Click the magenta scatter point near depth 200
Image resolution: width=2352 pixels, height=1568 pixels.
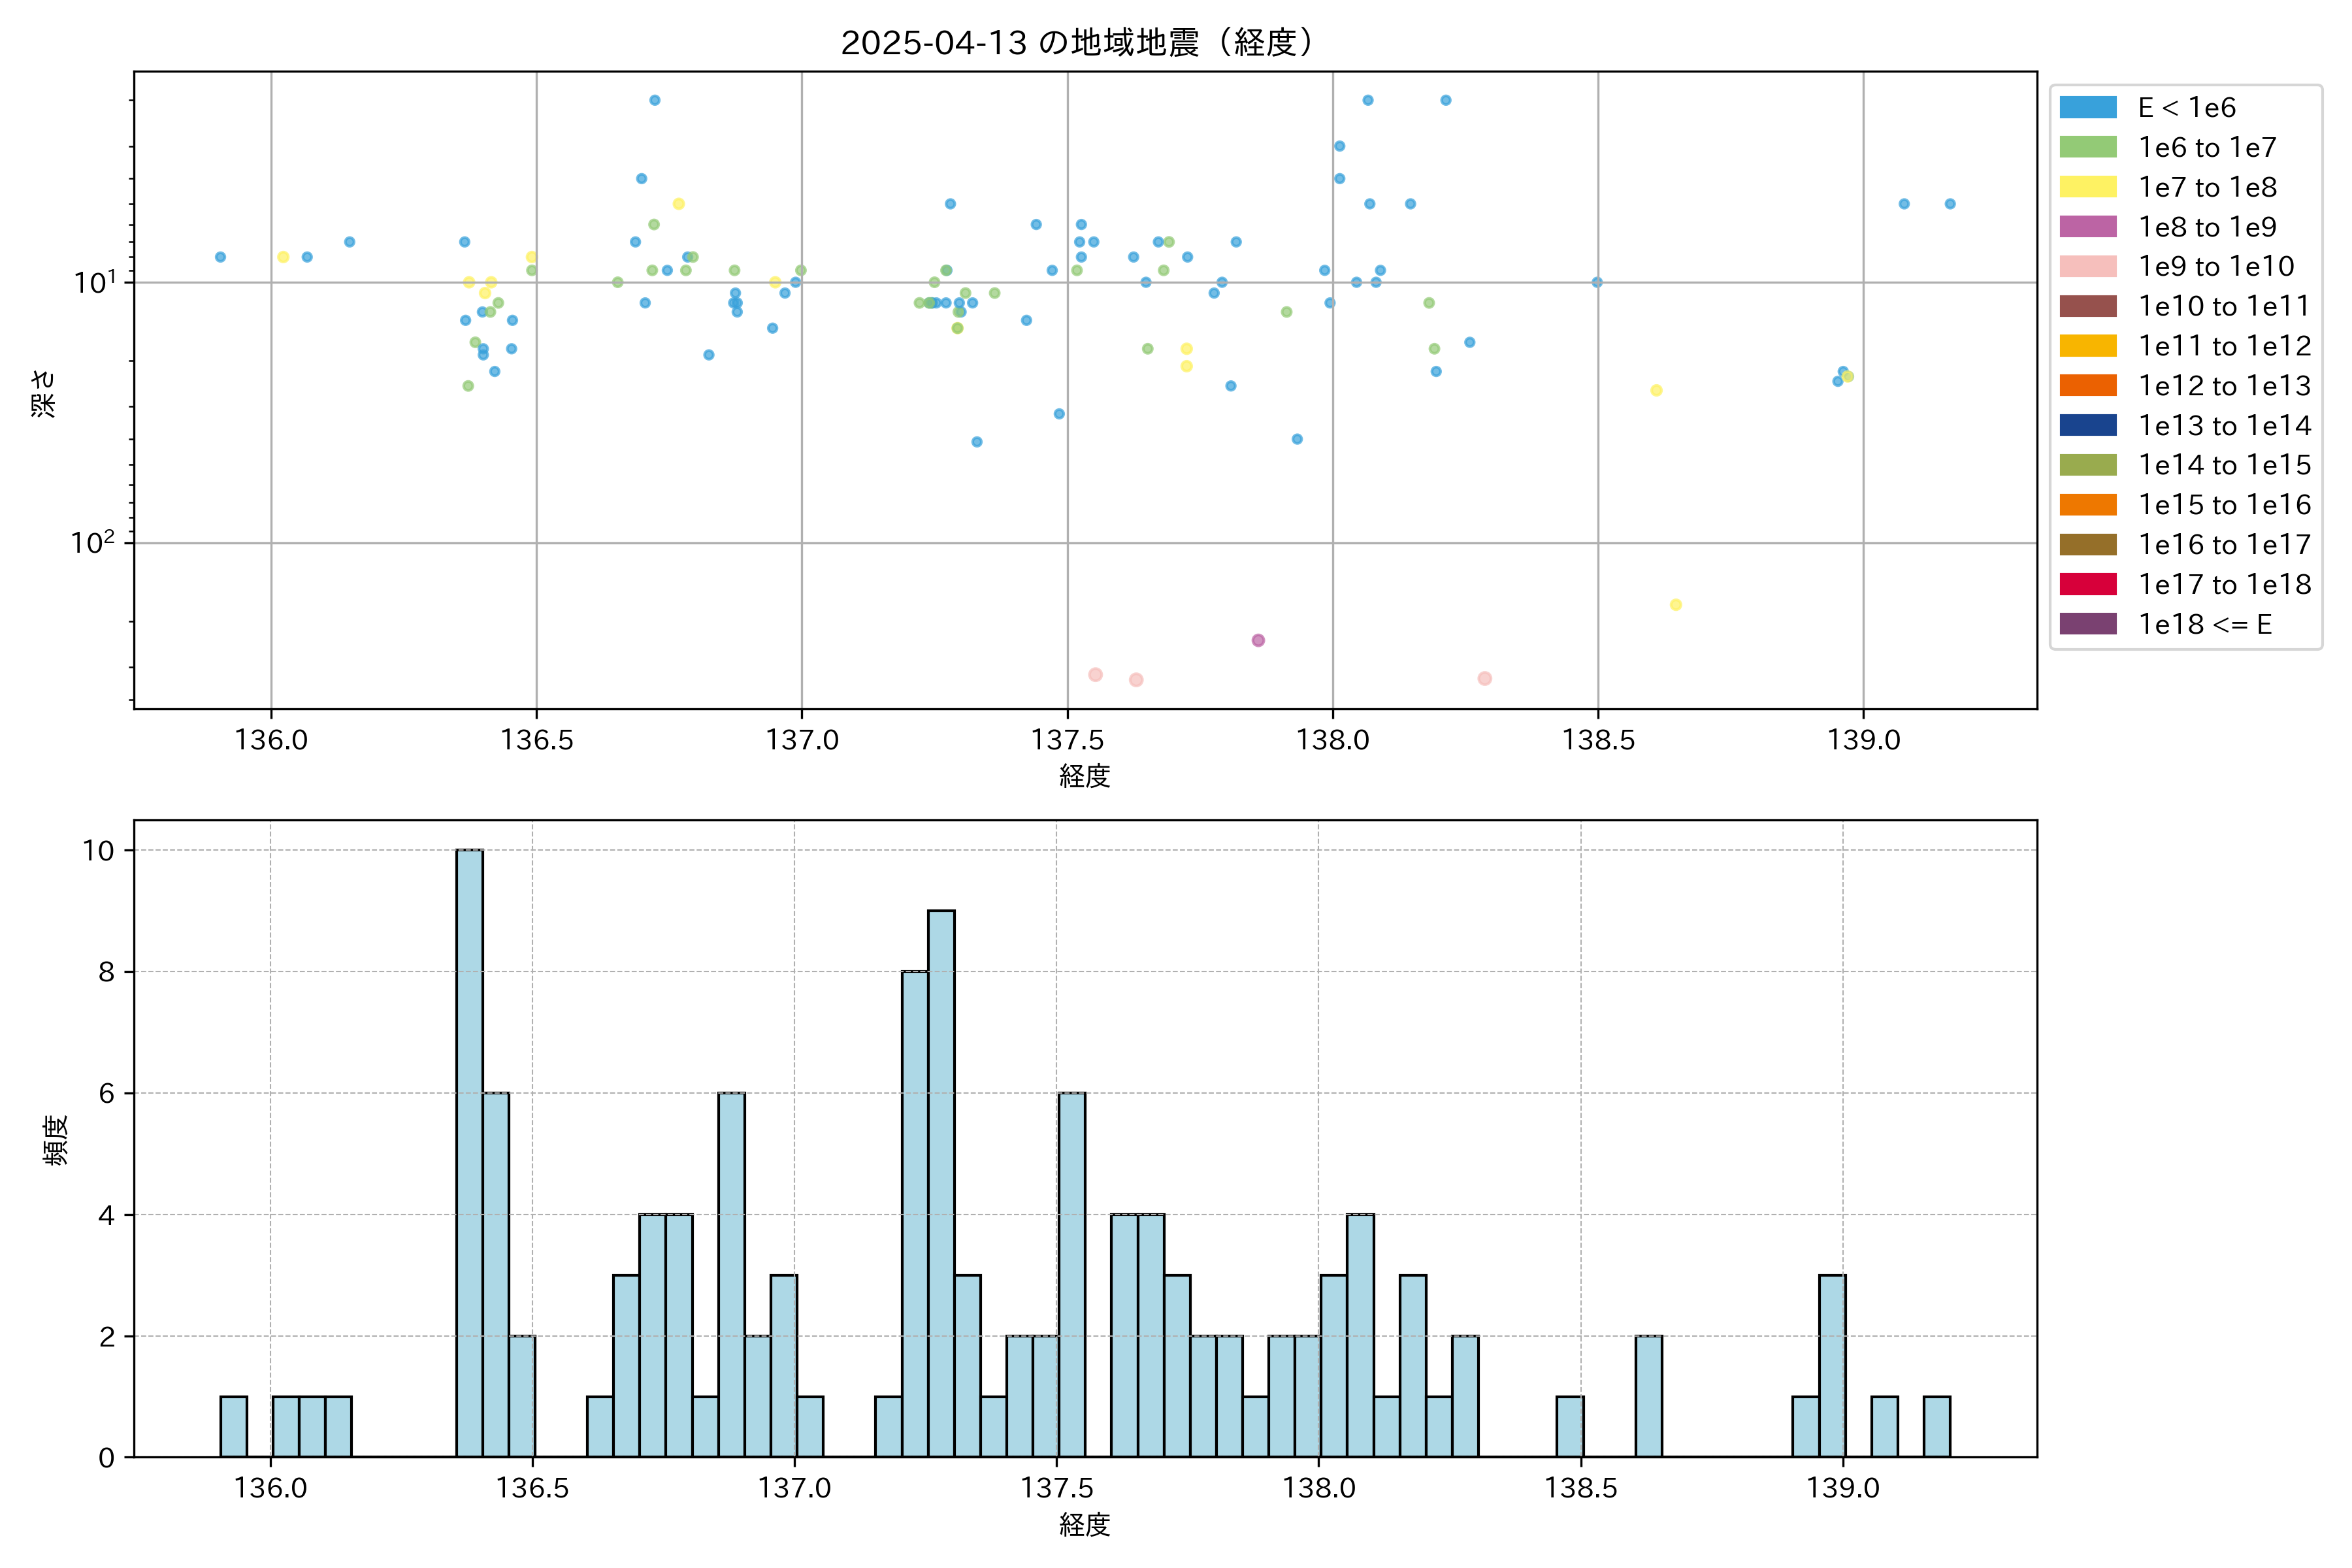(1258, 640)
